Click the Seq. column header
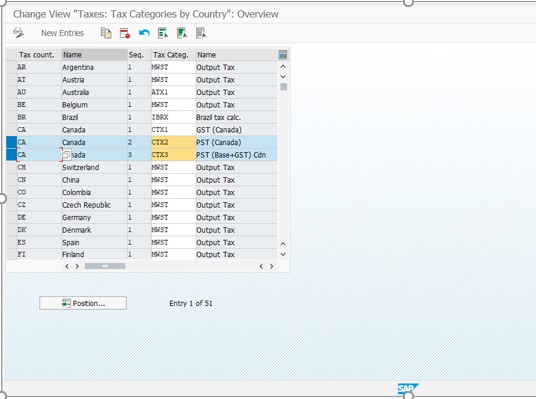 (x=139, y=55)
